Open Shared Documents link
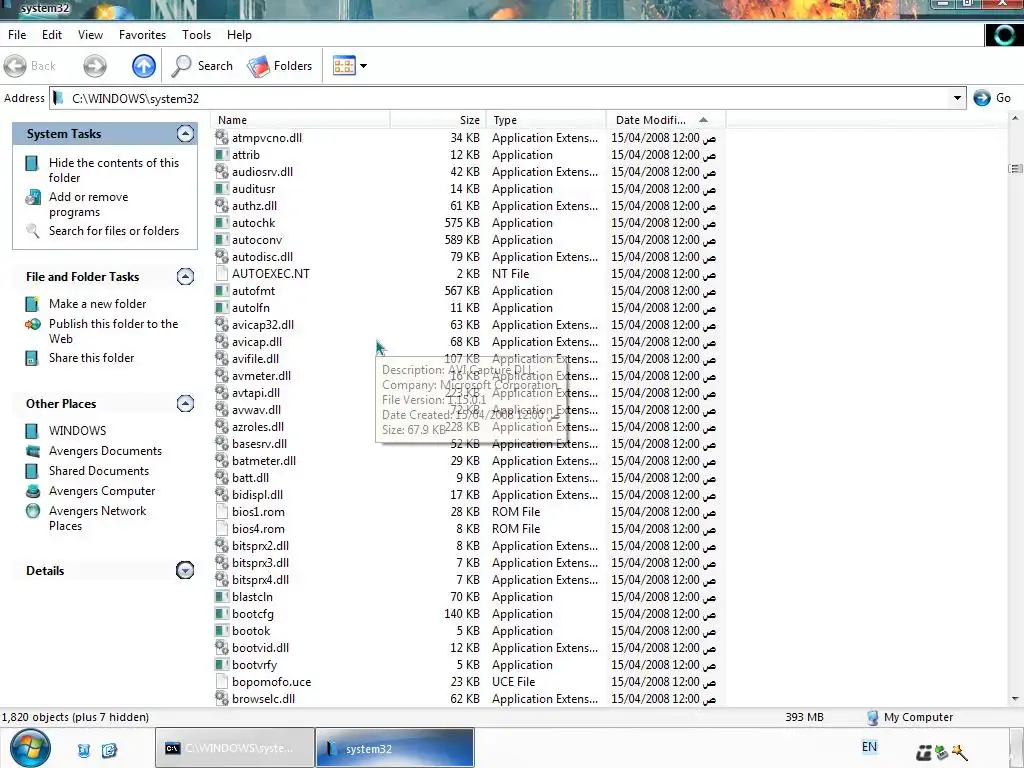 tap(99, 471)
